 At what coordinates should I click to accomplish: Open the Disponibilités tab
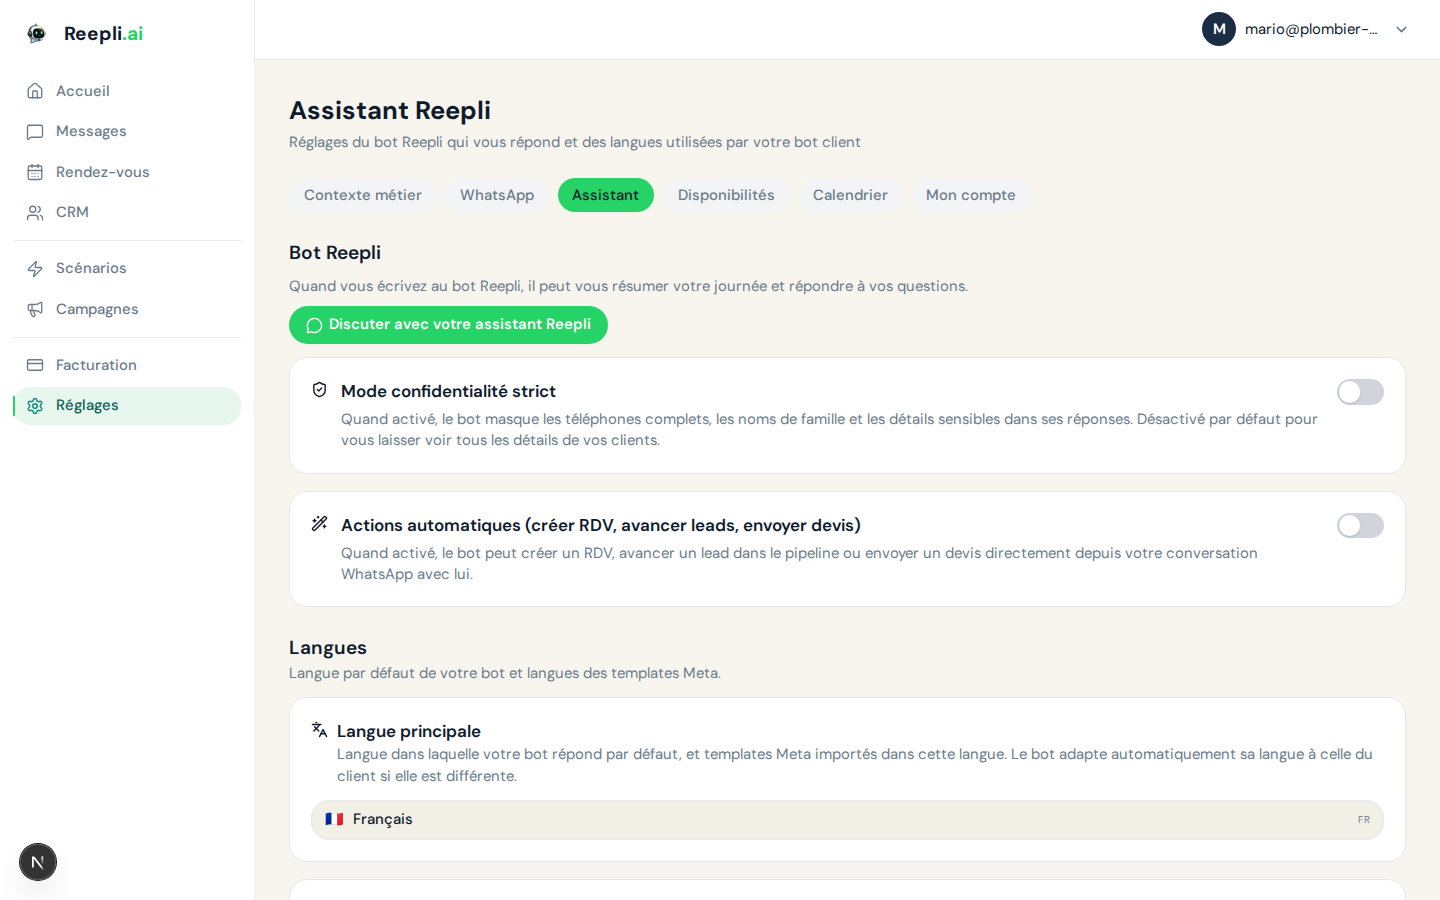pyautogui.click(x=726, y=195)
